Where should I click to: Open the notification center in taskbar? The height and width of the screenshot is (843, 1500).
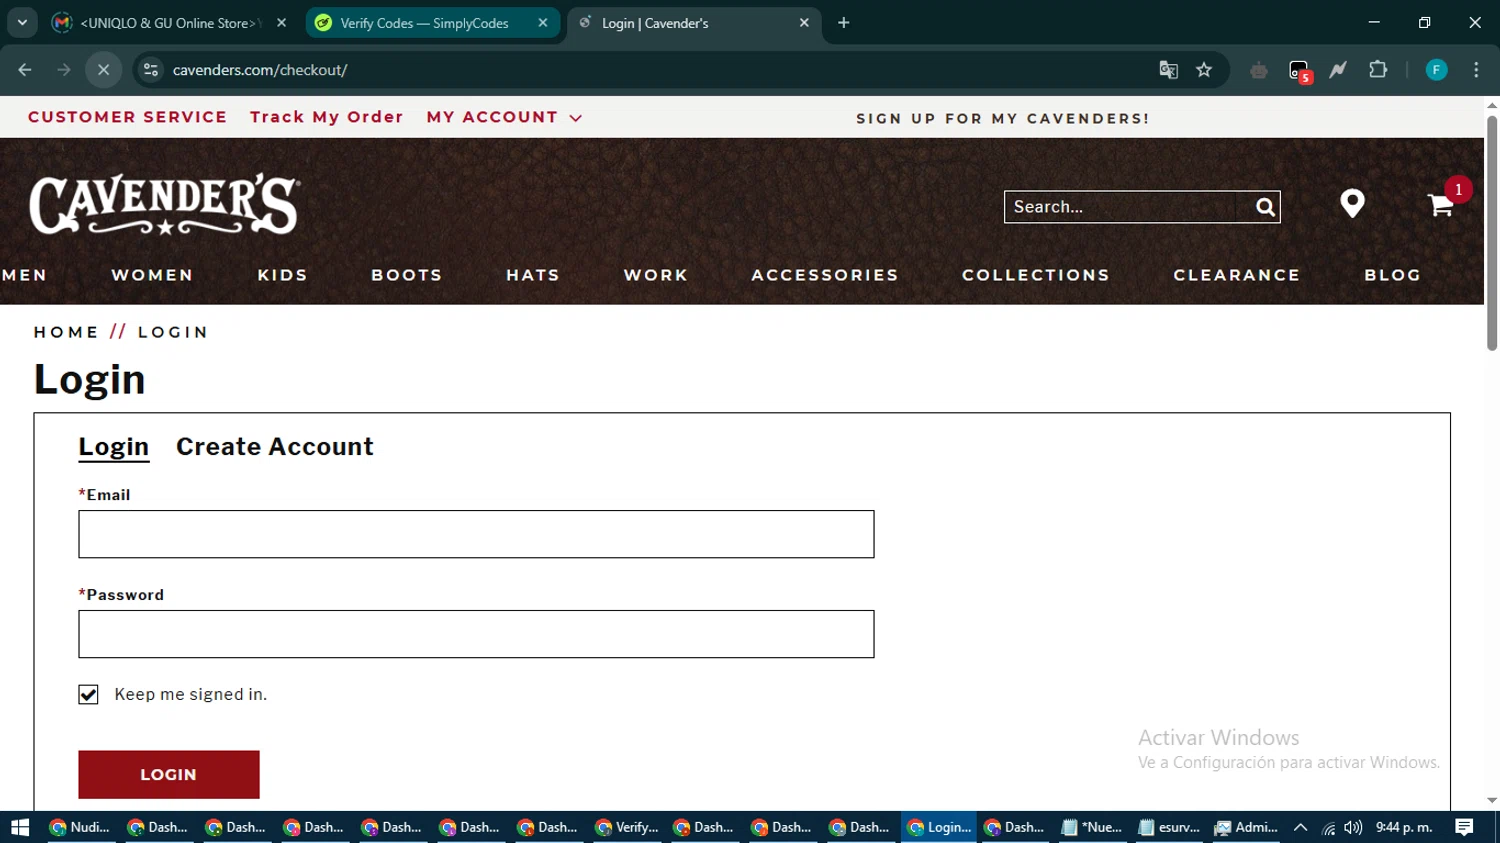point(1465,827)
